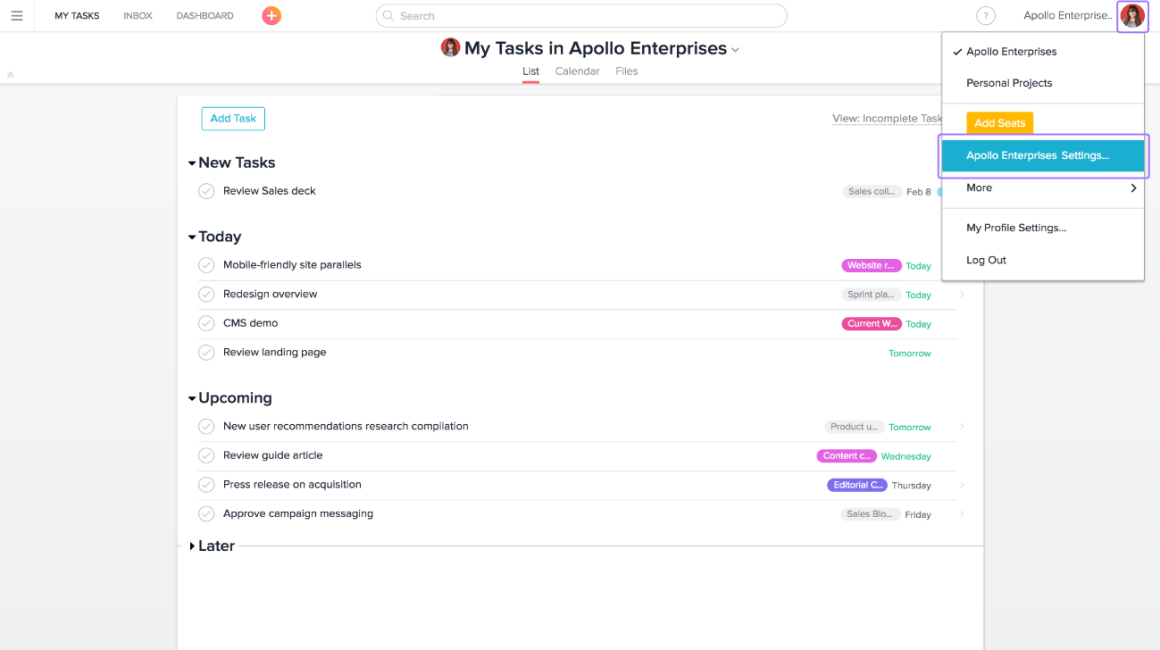Click the avatar beside the My Tasks title
The height and width of the screenshot is (650, 1160).
[450, 47]
